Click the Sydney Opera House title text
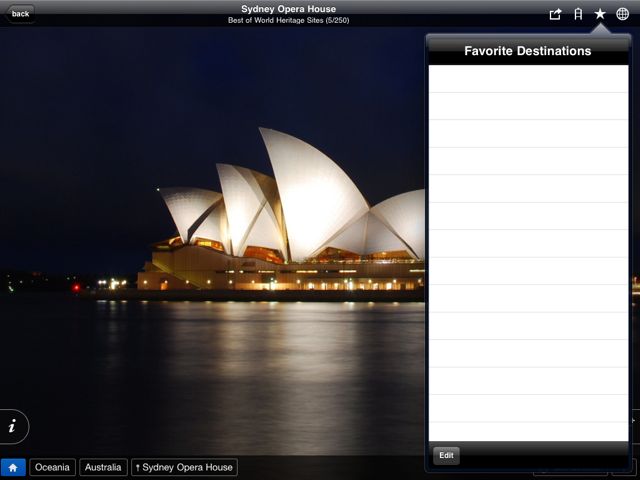The width and height of the screenshot is (640, 480). click(x=289, y=9)
